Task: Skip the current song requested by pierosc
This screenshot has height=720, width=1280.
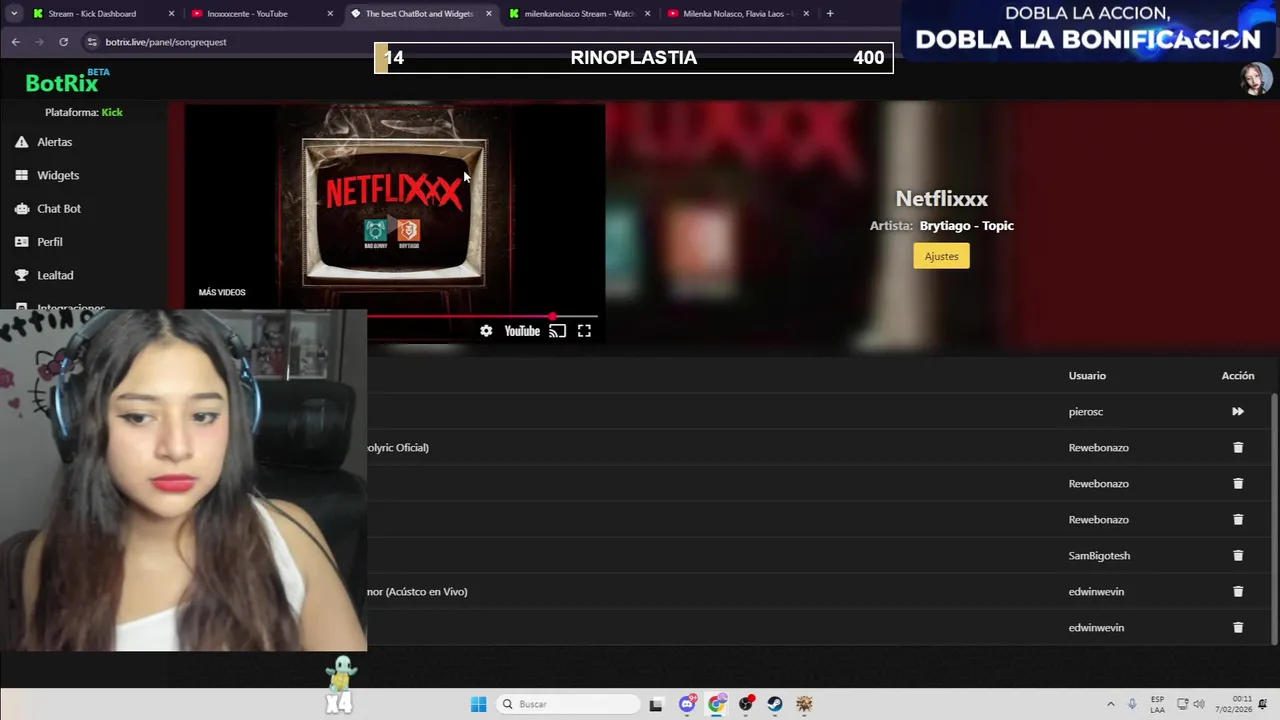Action: [1237, 411]
